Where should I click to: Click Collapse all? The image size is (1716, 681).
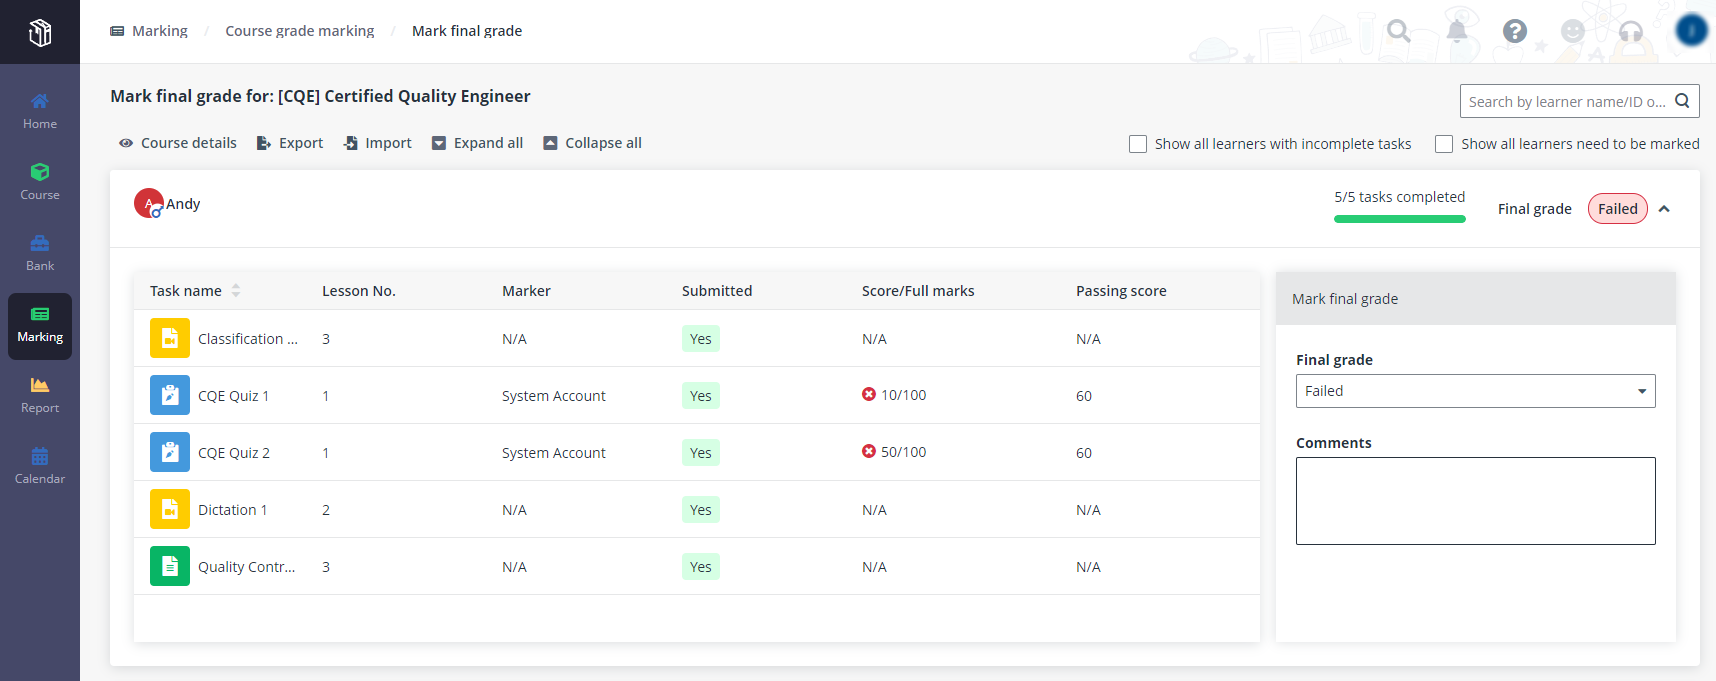tap(592, 143)
